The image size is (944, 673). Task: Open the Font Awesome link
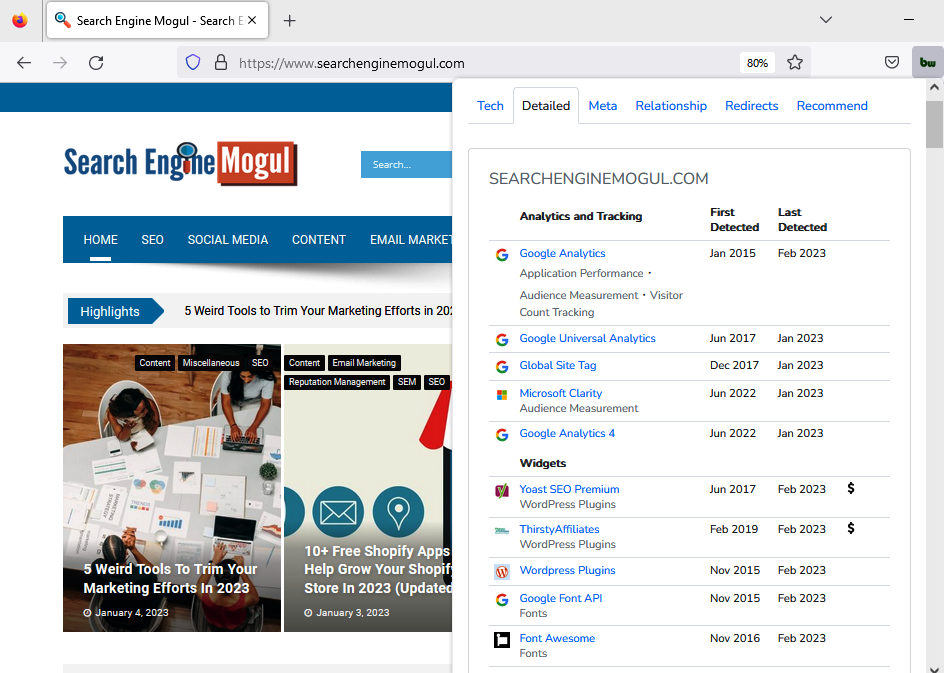[x=557, y=638]
